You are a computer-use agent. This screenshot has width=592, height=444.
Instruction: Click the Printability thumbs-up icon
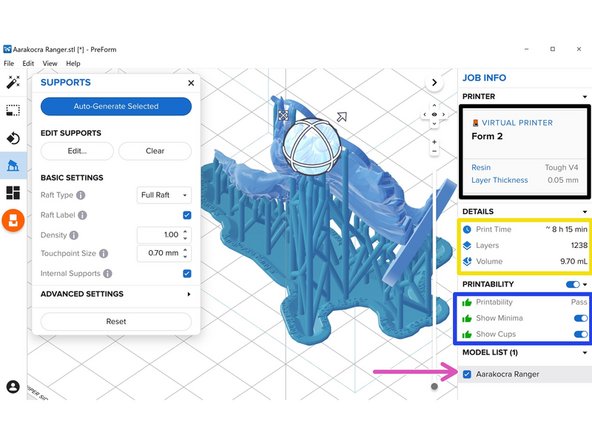pyautogui.click(x=467, y=302)
